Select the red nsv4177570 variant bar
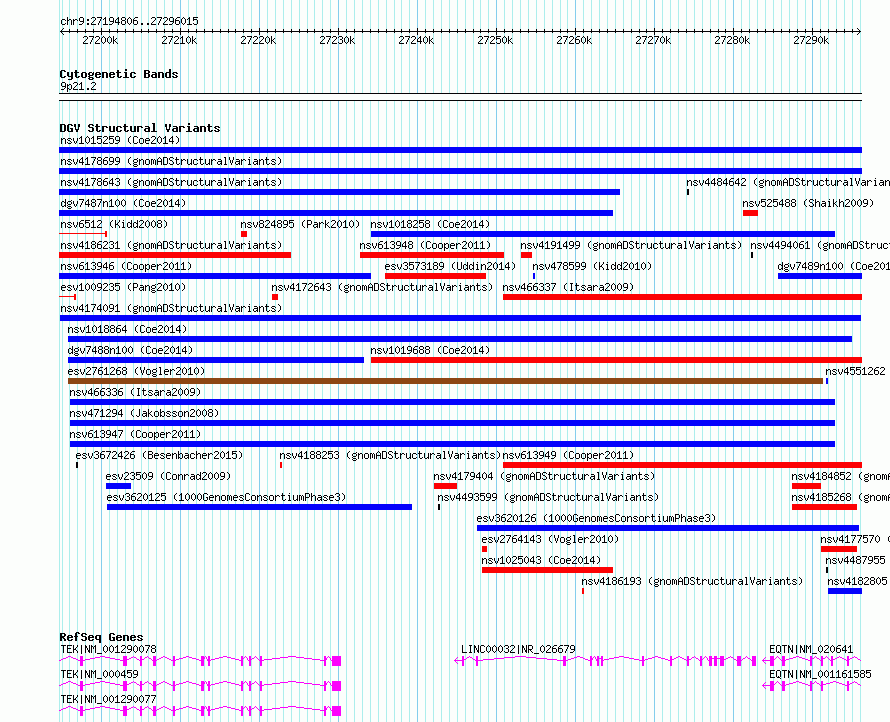The width and height of the screenshot is (890, 722). click(x=838, y=549)
